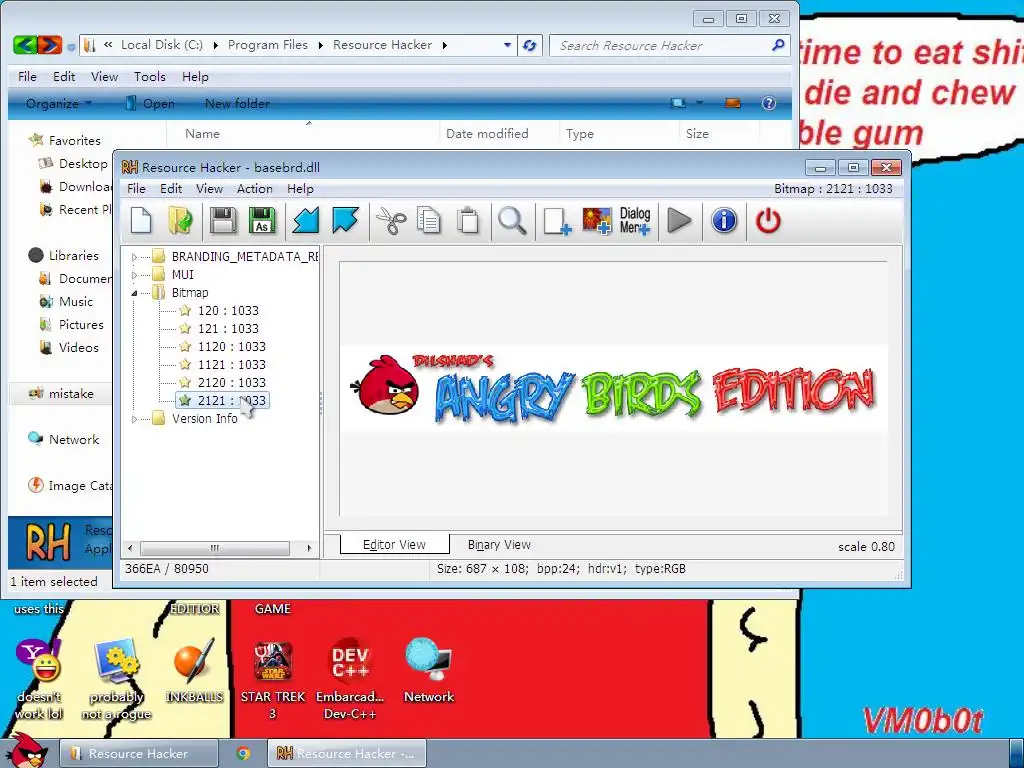Open Resource Hacker Help menu
This screenshot has width=1024, height=768.
click(x=300, y=189)
